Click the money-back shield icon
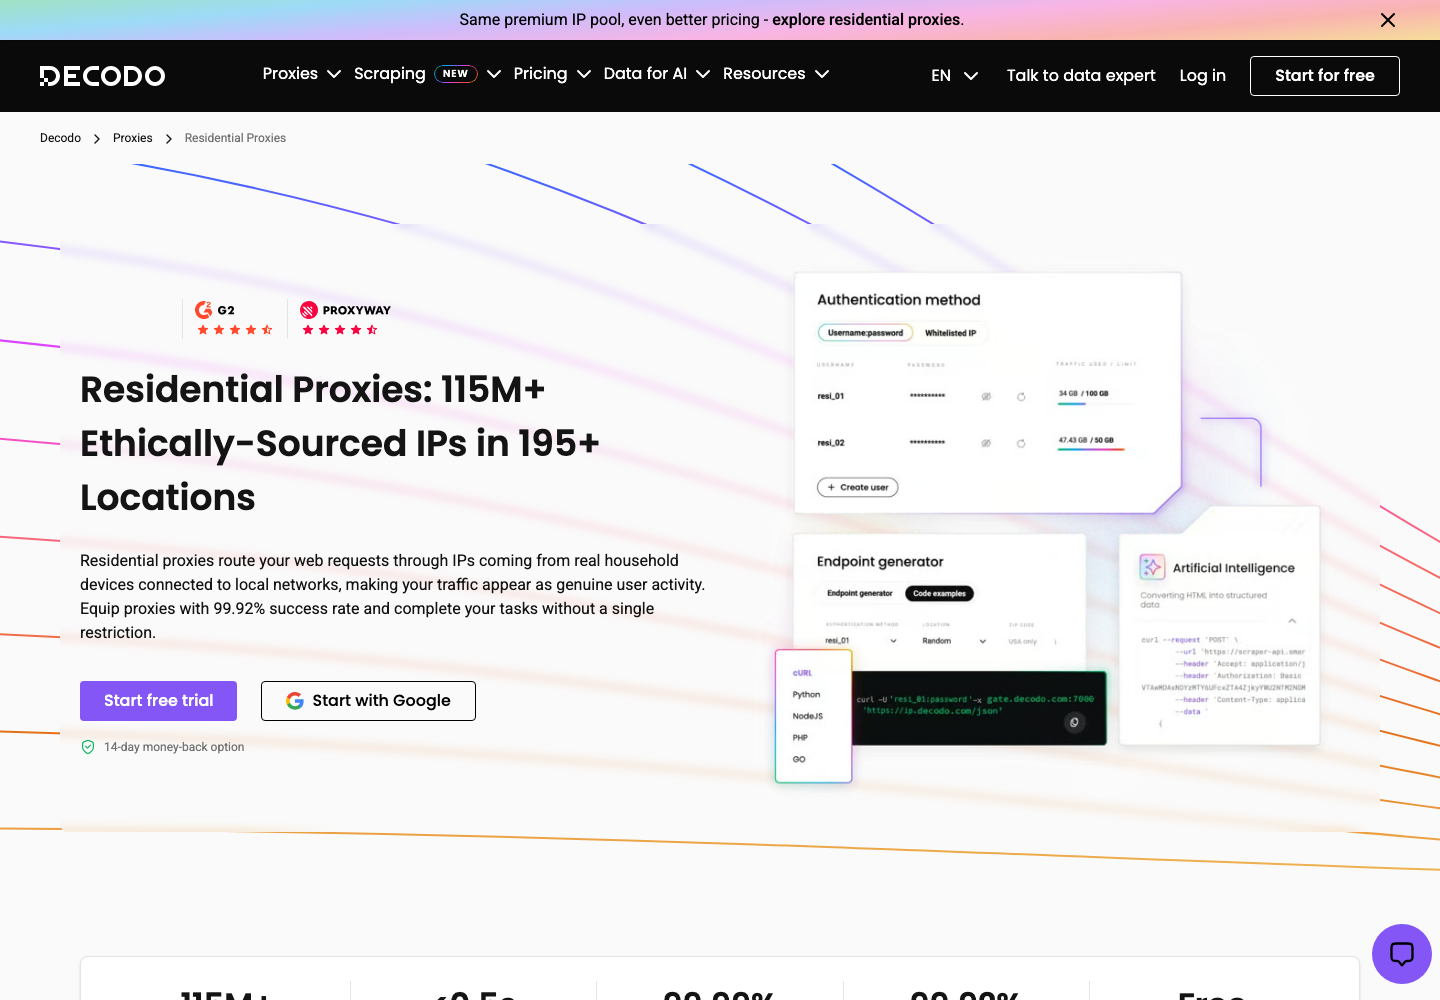 coord(88,747)
